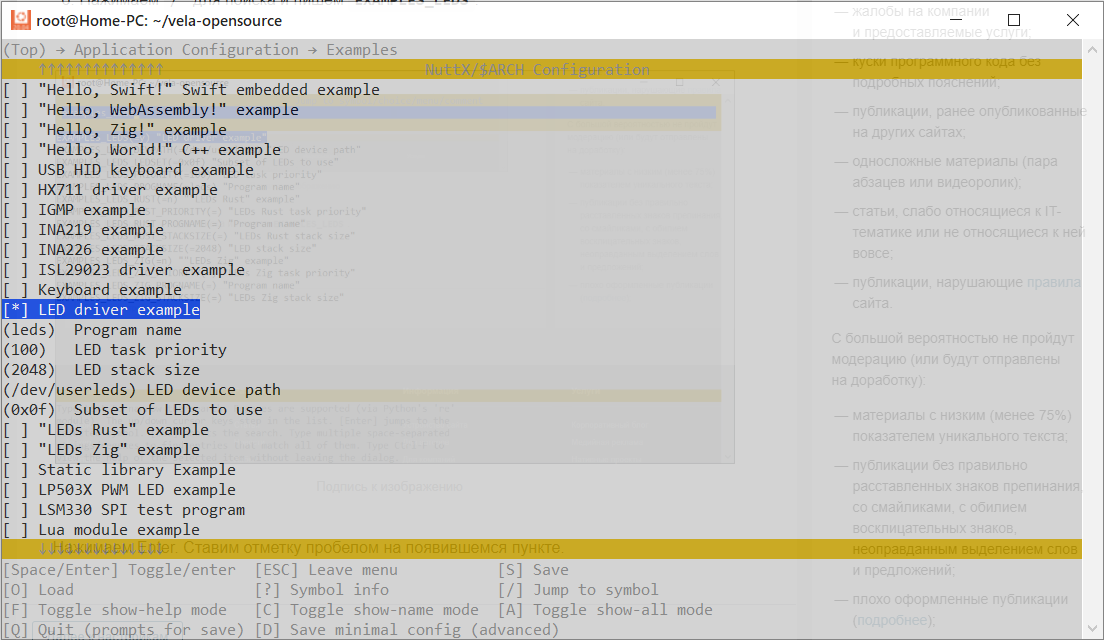This screenshot has width=1104, height=640.
Task: Click [Q] Quit (prompts for save) hint
Action: [124, 630]
